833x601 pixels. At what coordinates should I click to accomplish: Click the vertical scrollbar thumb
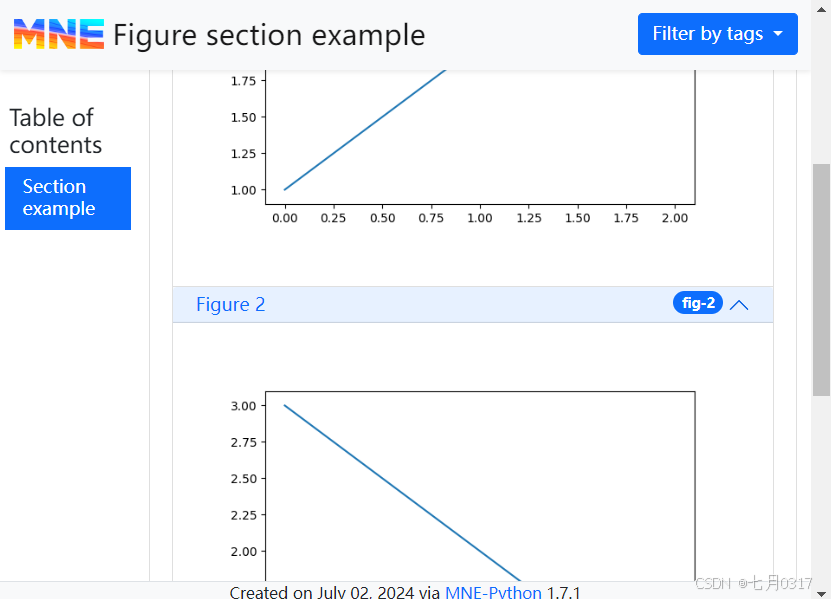click(x=821, y=280)
